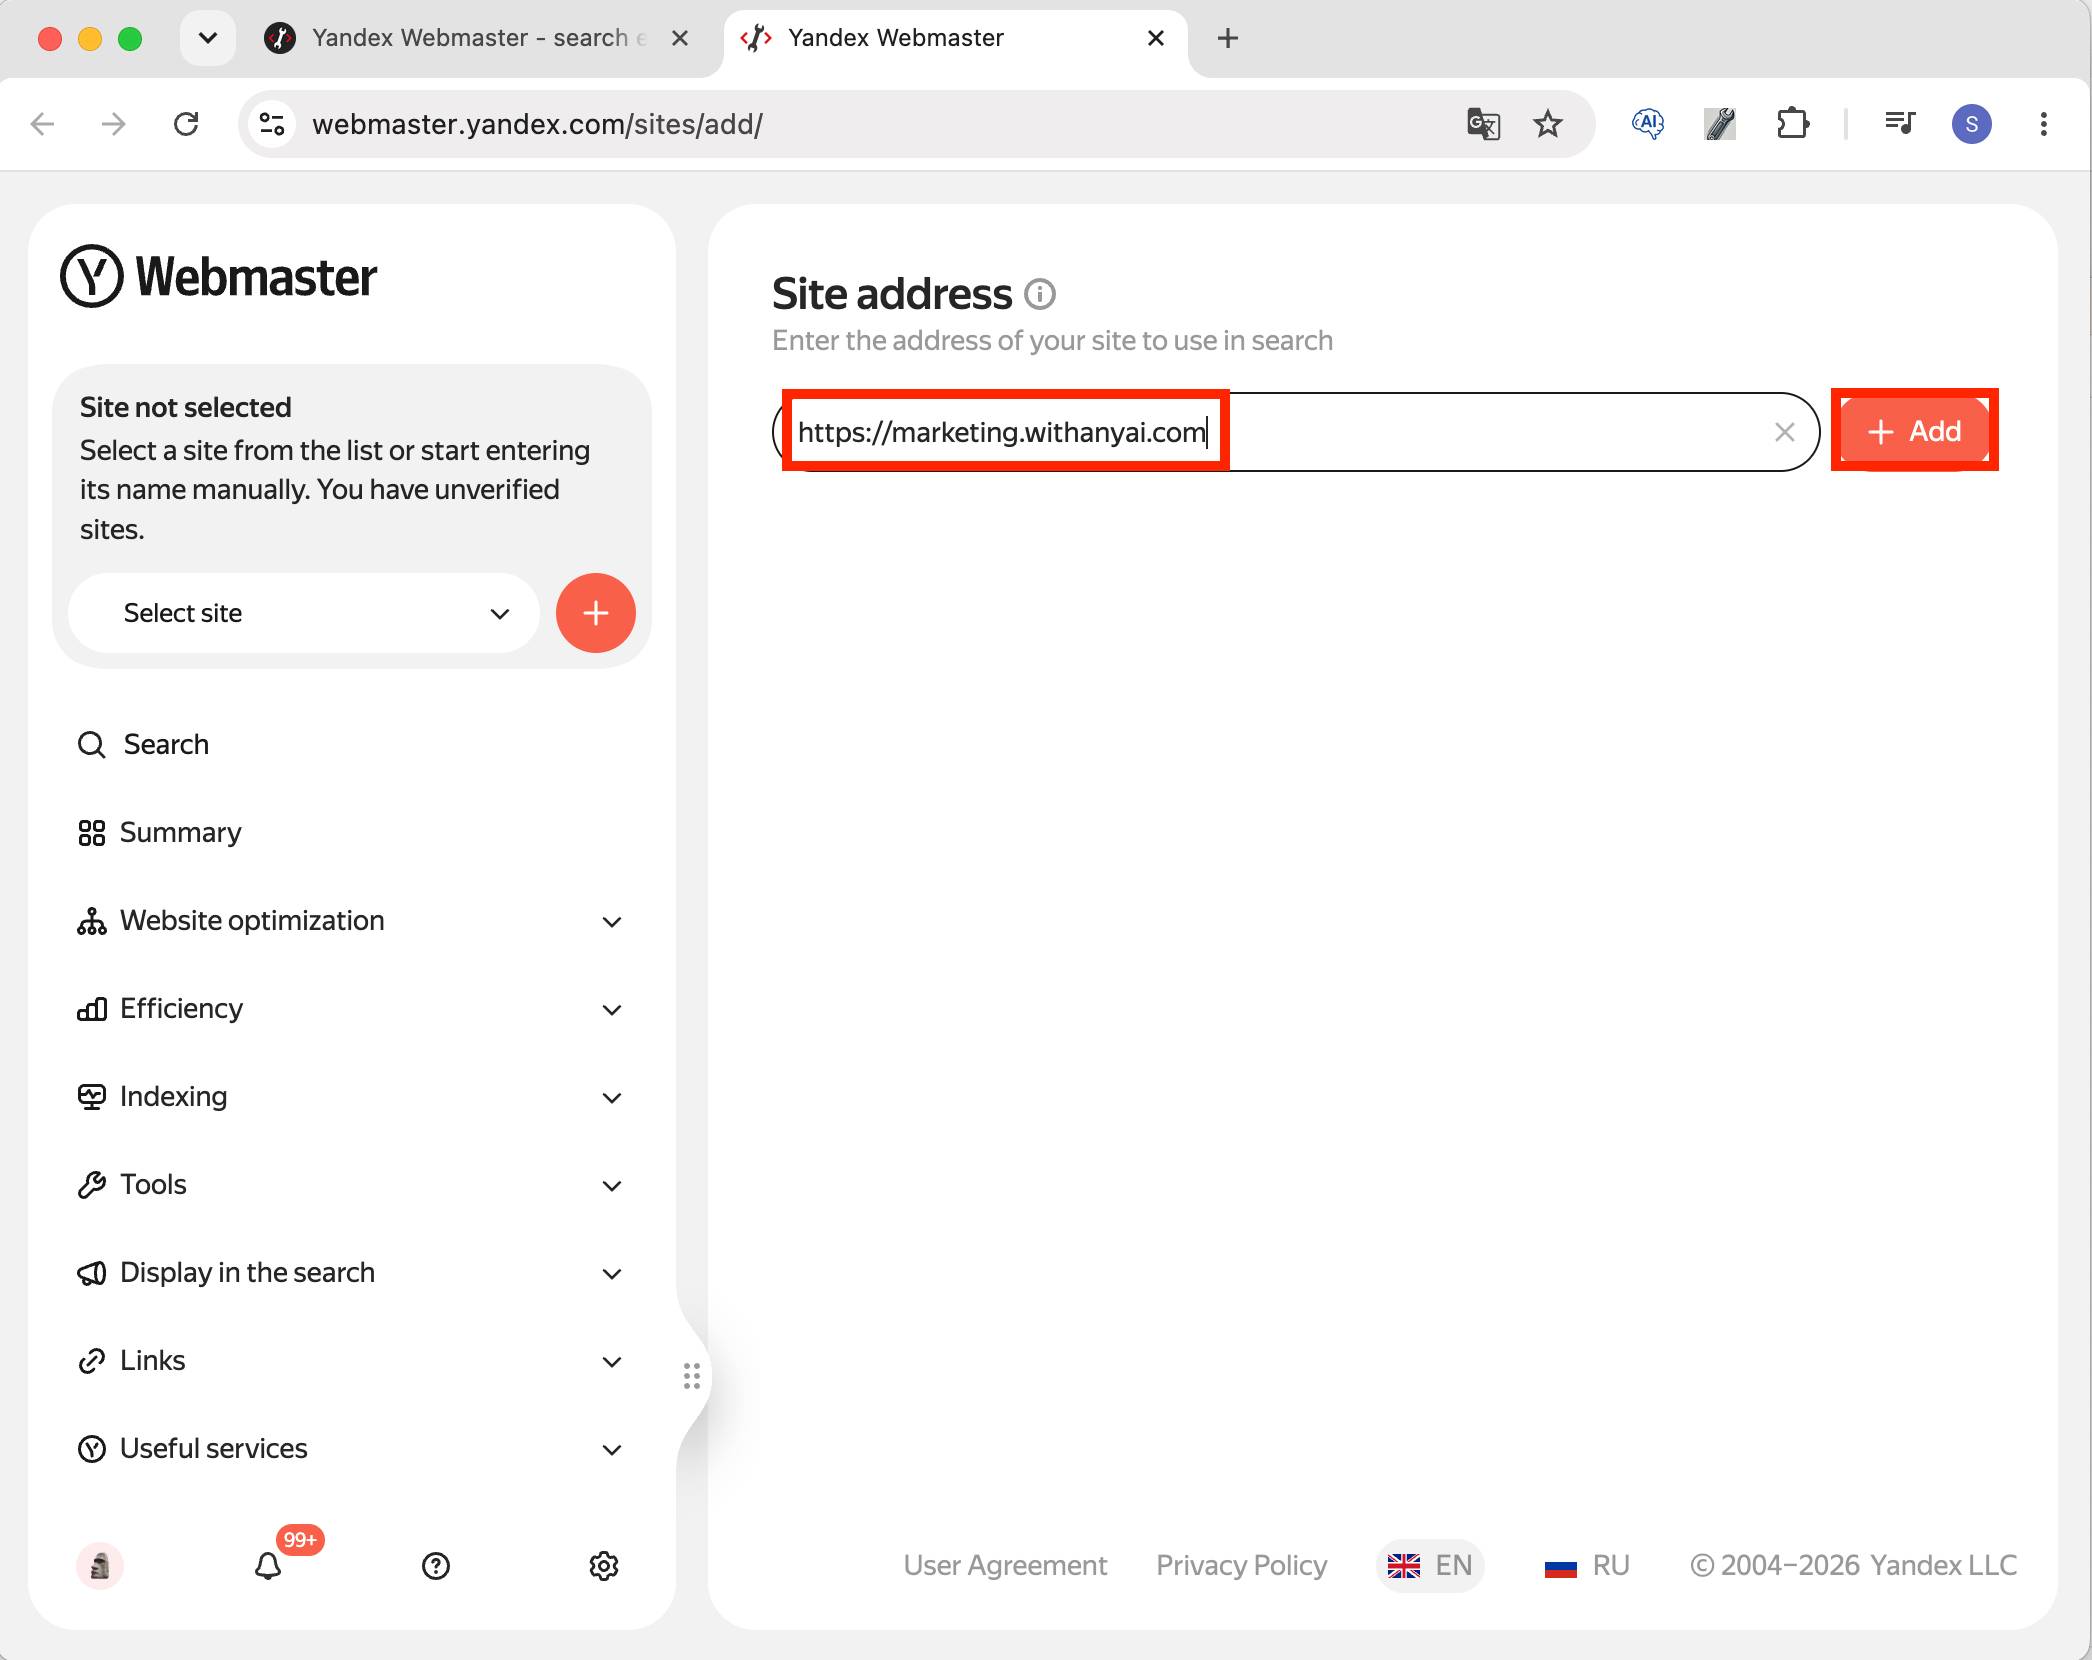
Task: Open Summary in the sidebar
Action: (x=350, y=832)
